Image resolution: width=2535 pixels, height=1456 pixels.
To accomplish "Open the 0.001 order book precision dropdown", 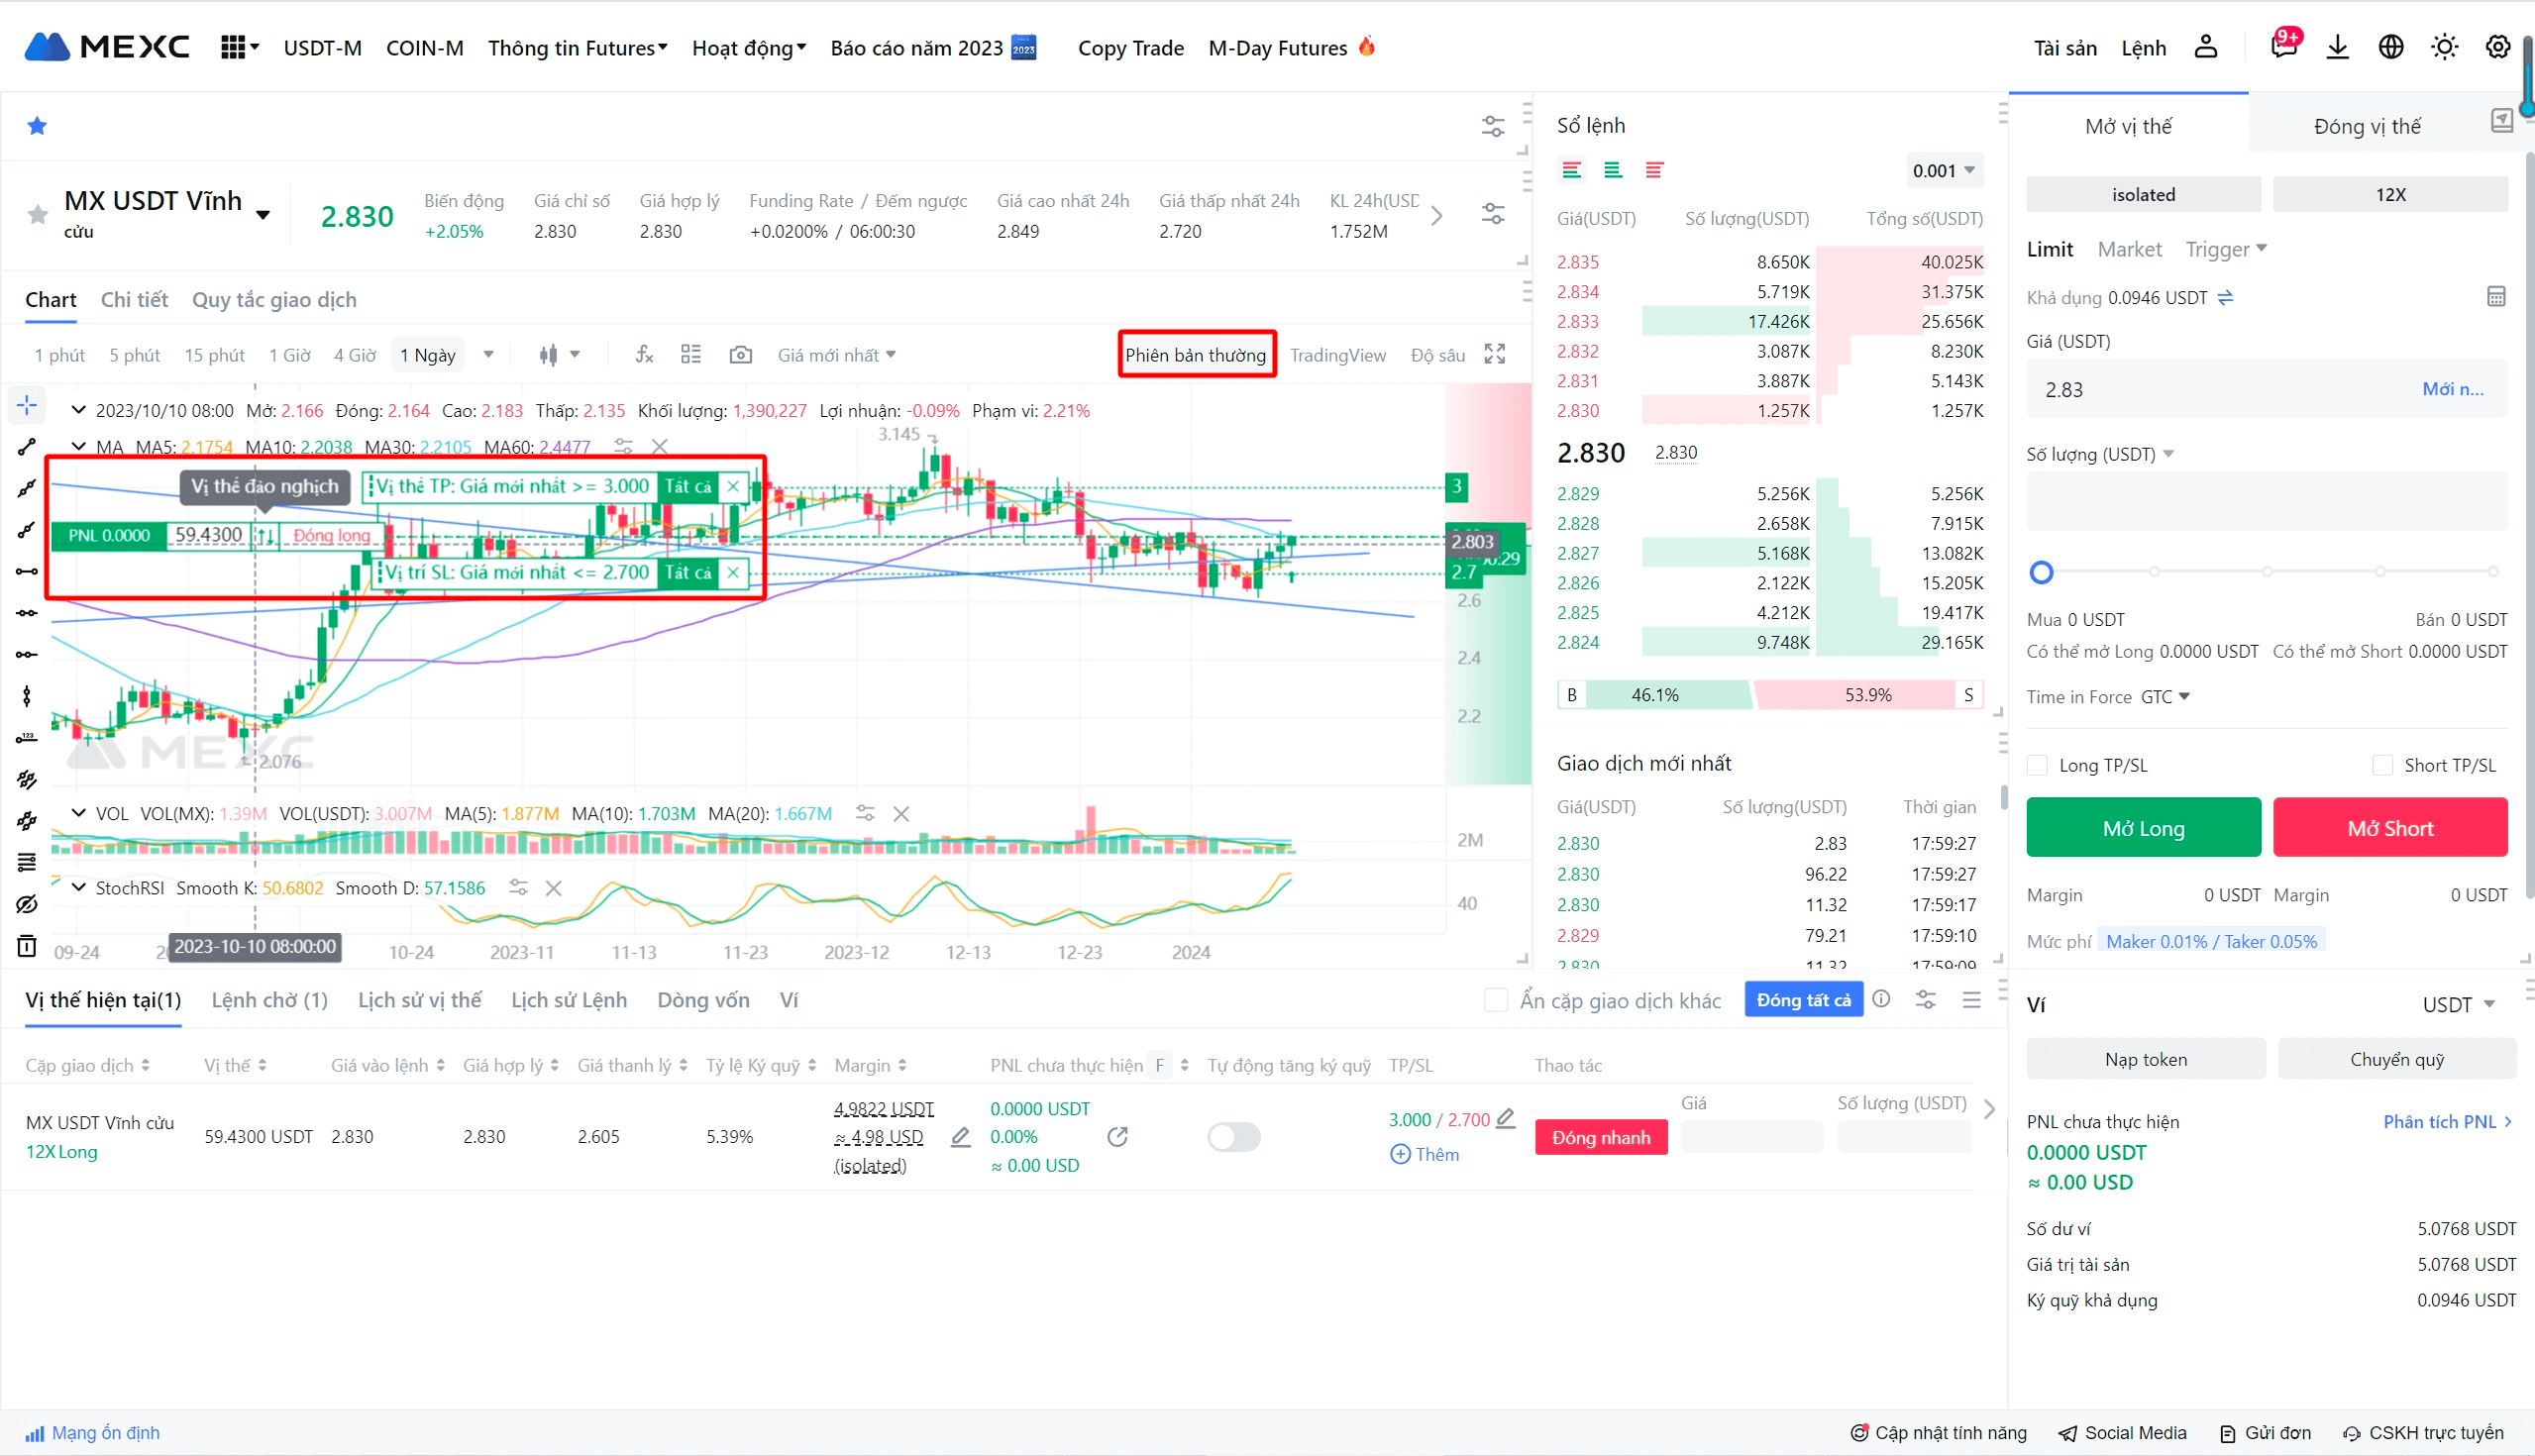I will tap(1943, 171).
